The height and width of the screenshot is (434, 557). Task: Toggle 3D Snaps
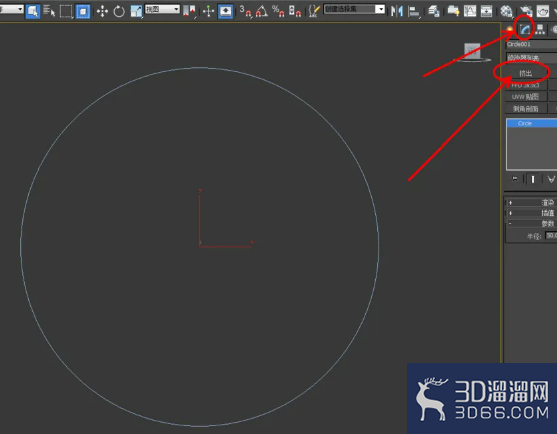[245, 11]
